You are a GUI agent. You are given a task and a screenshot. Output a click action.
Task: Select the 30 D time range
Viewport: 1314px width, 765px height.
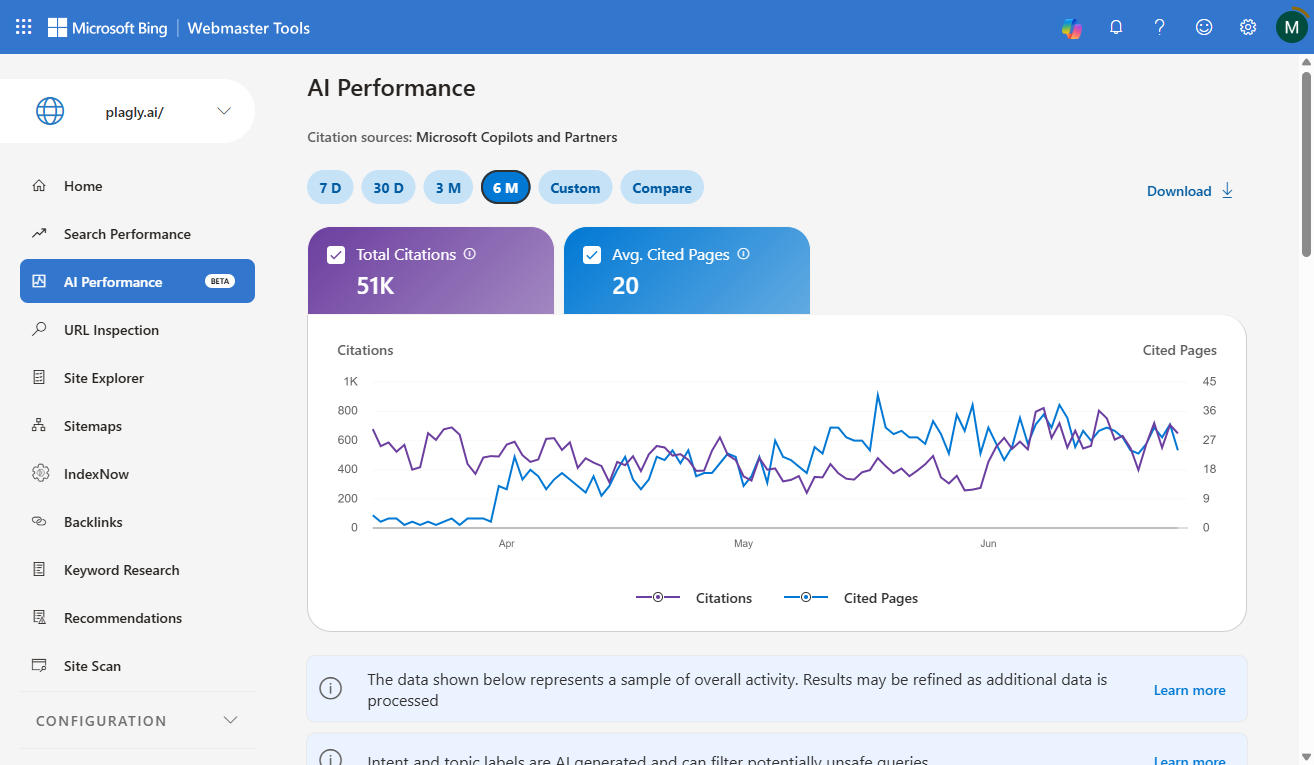click(388, 188)
